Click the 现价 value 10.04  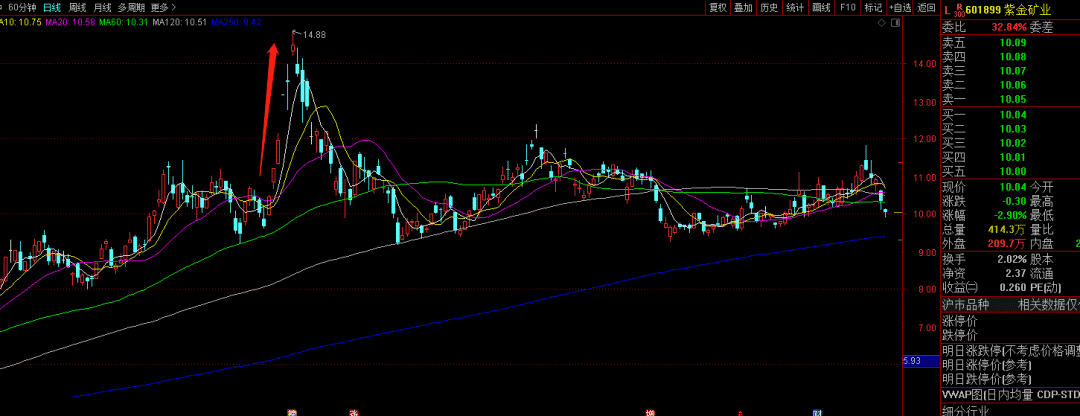(1012, 187)
